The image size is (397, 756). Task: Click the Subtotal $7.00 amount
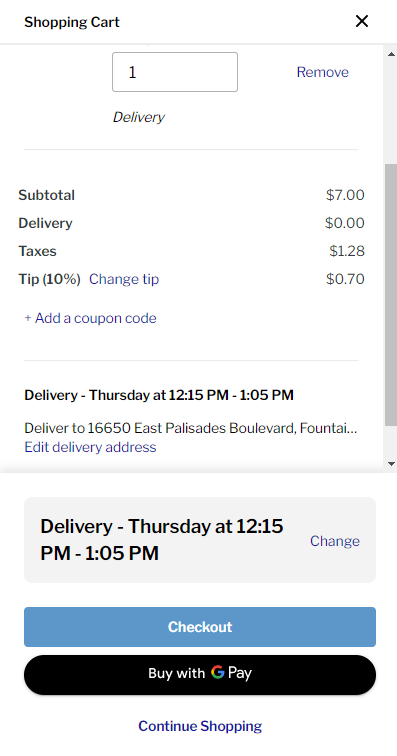coord(345,195)
